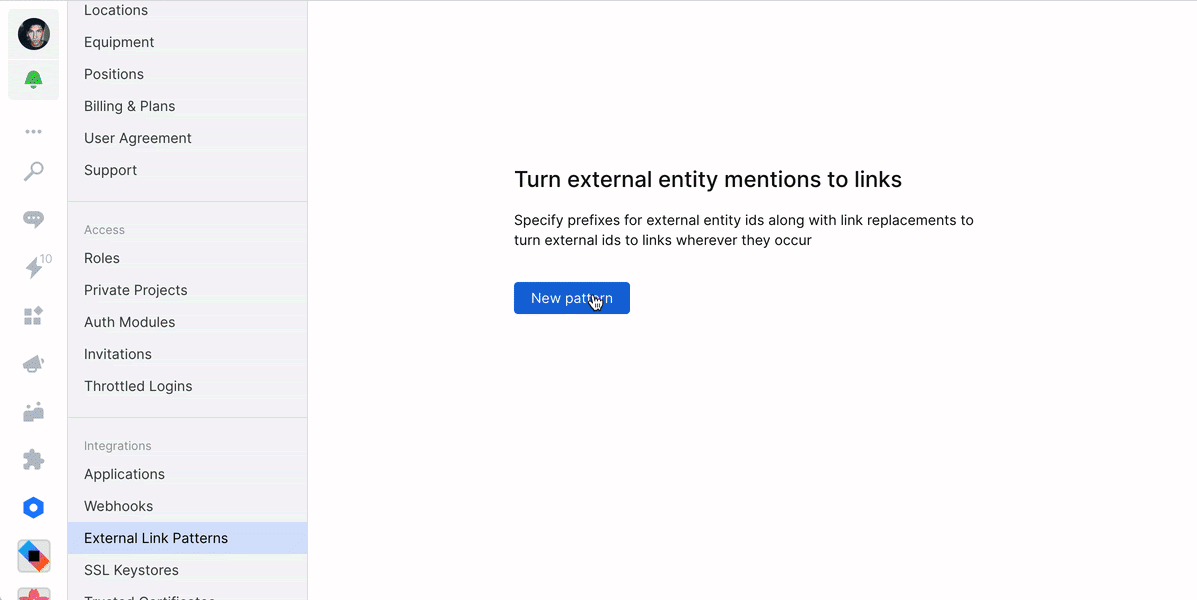Open Applications in Integrations
The height and width of the screenshot is (600, 1197).
pyautogui.click(x=124, y=474)
